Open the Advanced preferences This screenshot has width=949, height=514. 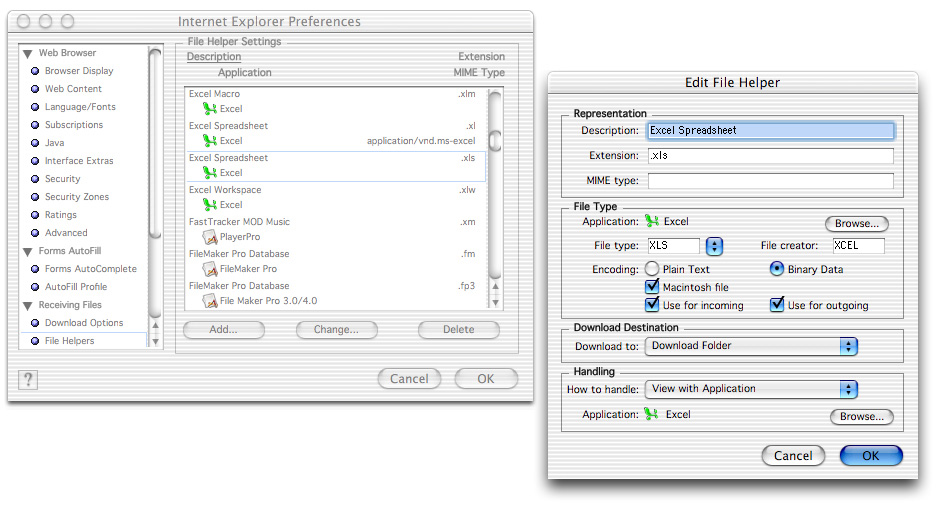click(x=66, y=233)
